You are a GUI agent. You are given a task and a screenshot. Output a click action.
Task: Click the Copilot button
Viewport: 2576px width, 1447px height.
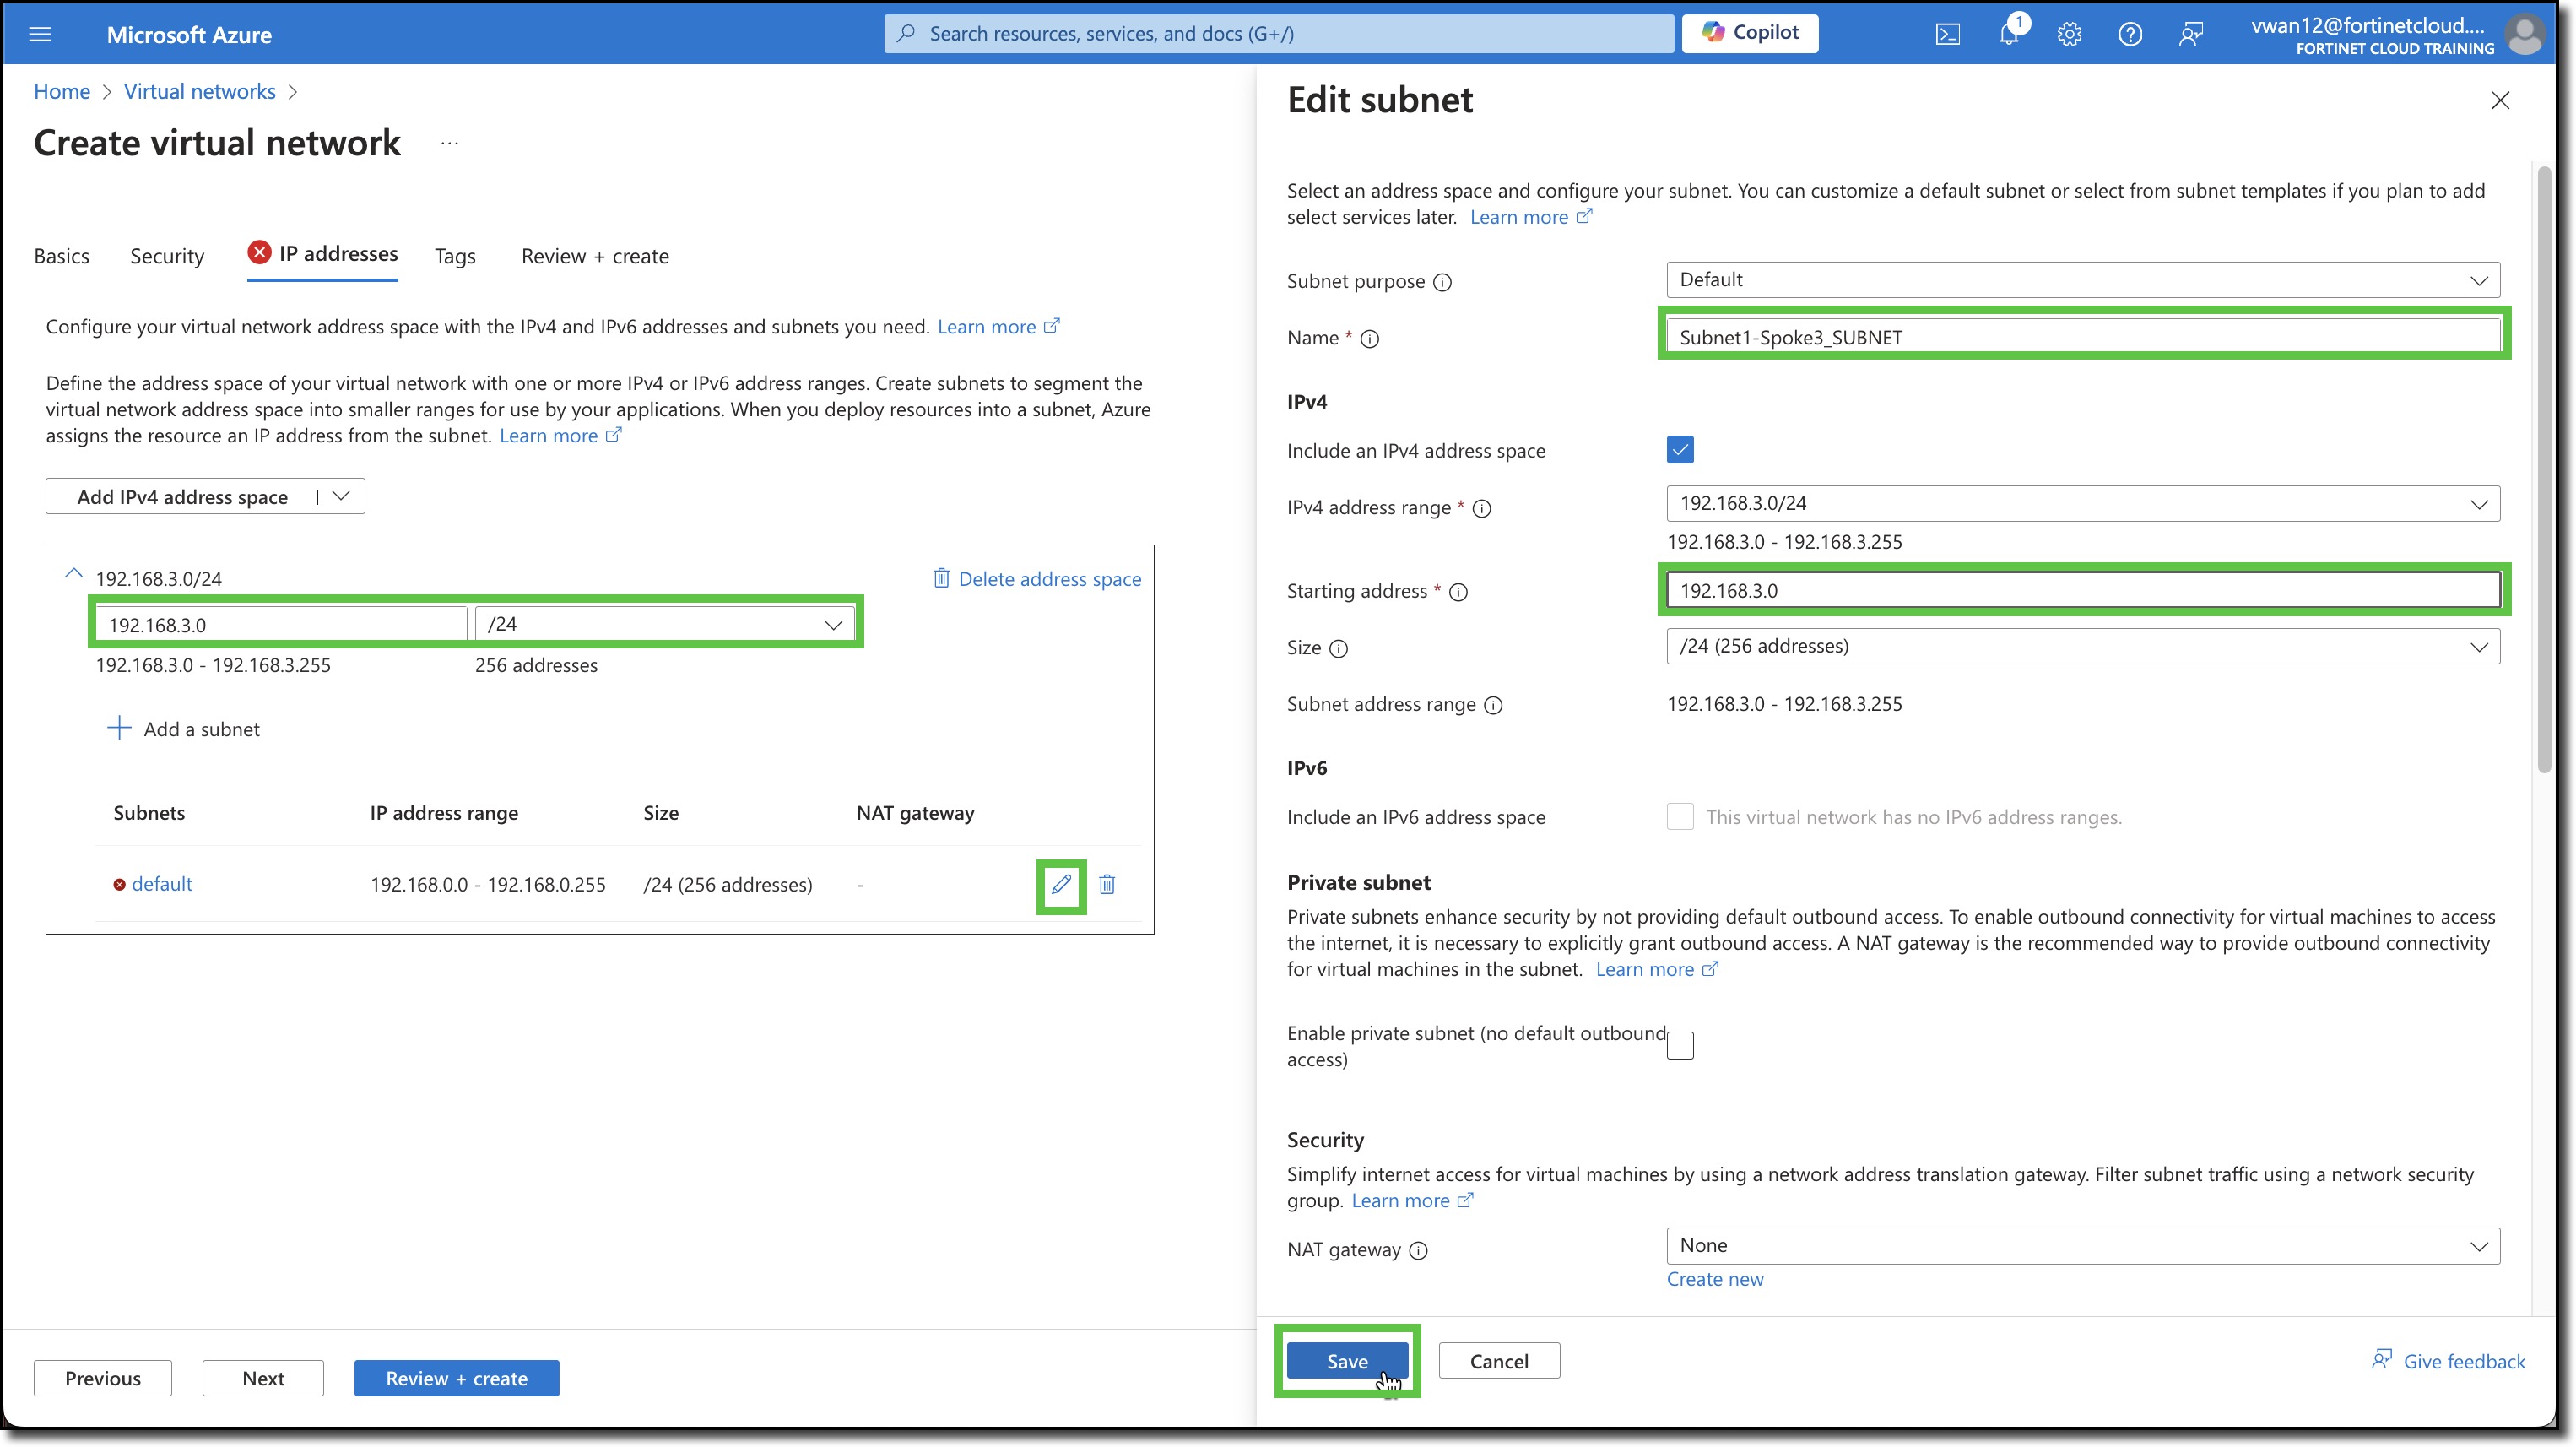click(1750, 33)
